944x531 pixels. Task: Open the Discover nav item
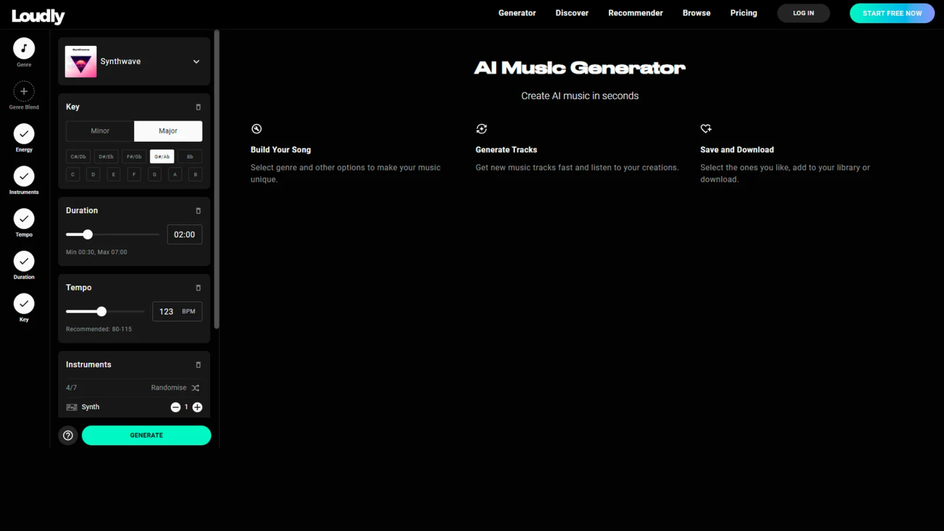[x=572, y=13]
